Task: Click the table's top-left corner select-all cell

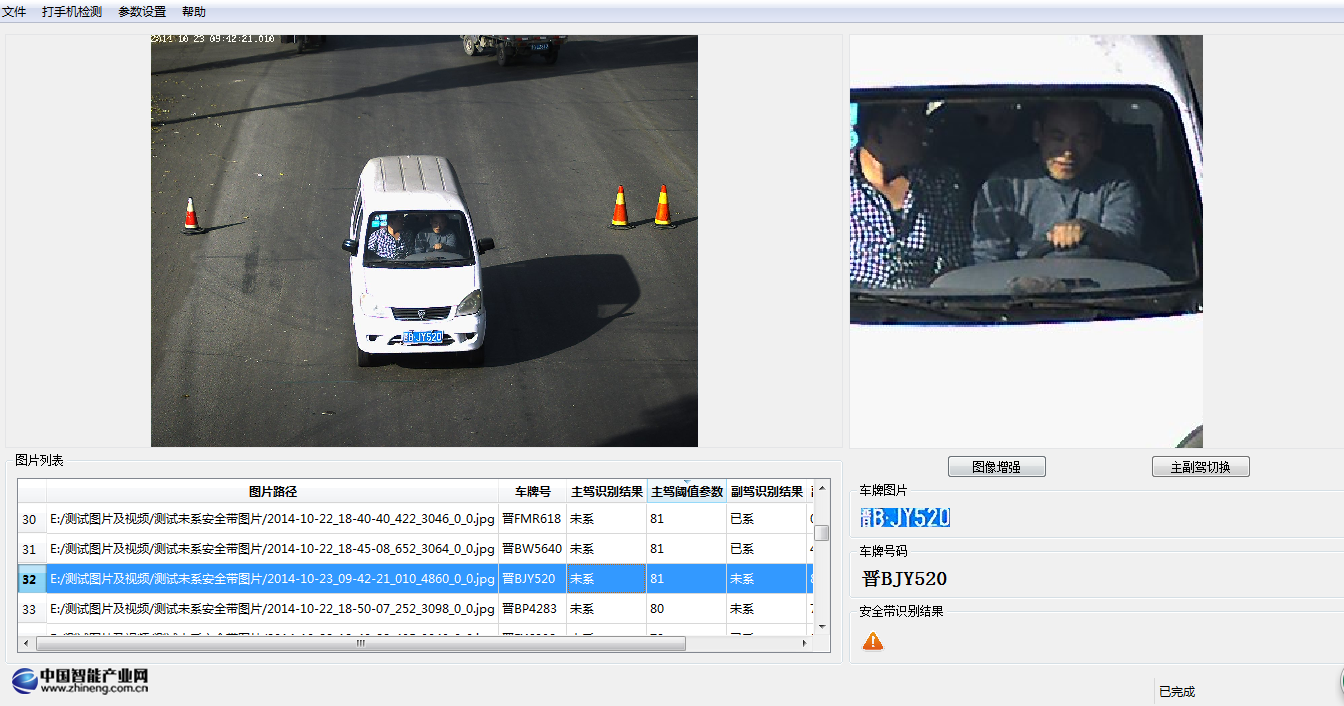Action: (32, 491)
